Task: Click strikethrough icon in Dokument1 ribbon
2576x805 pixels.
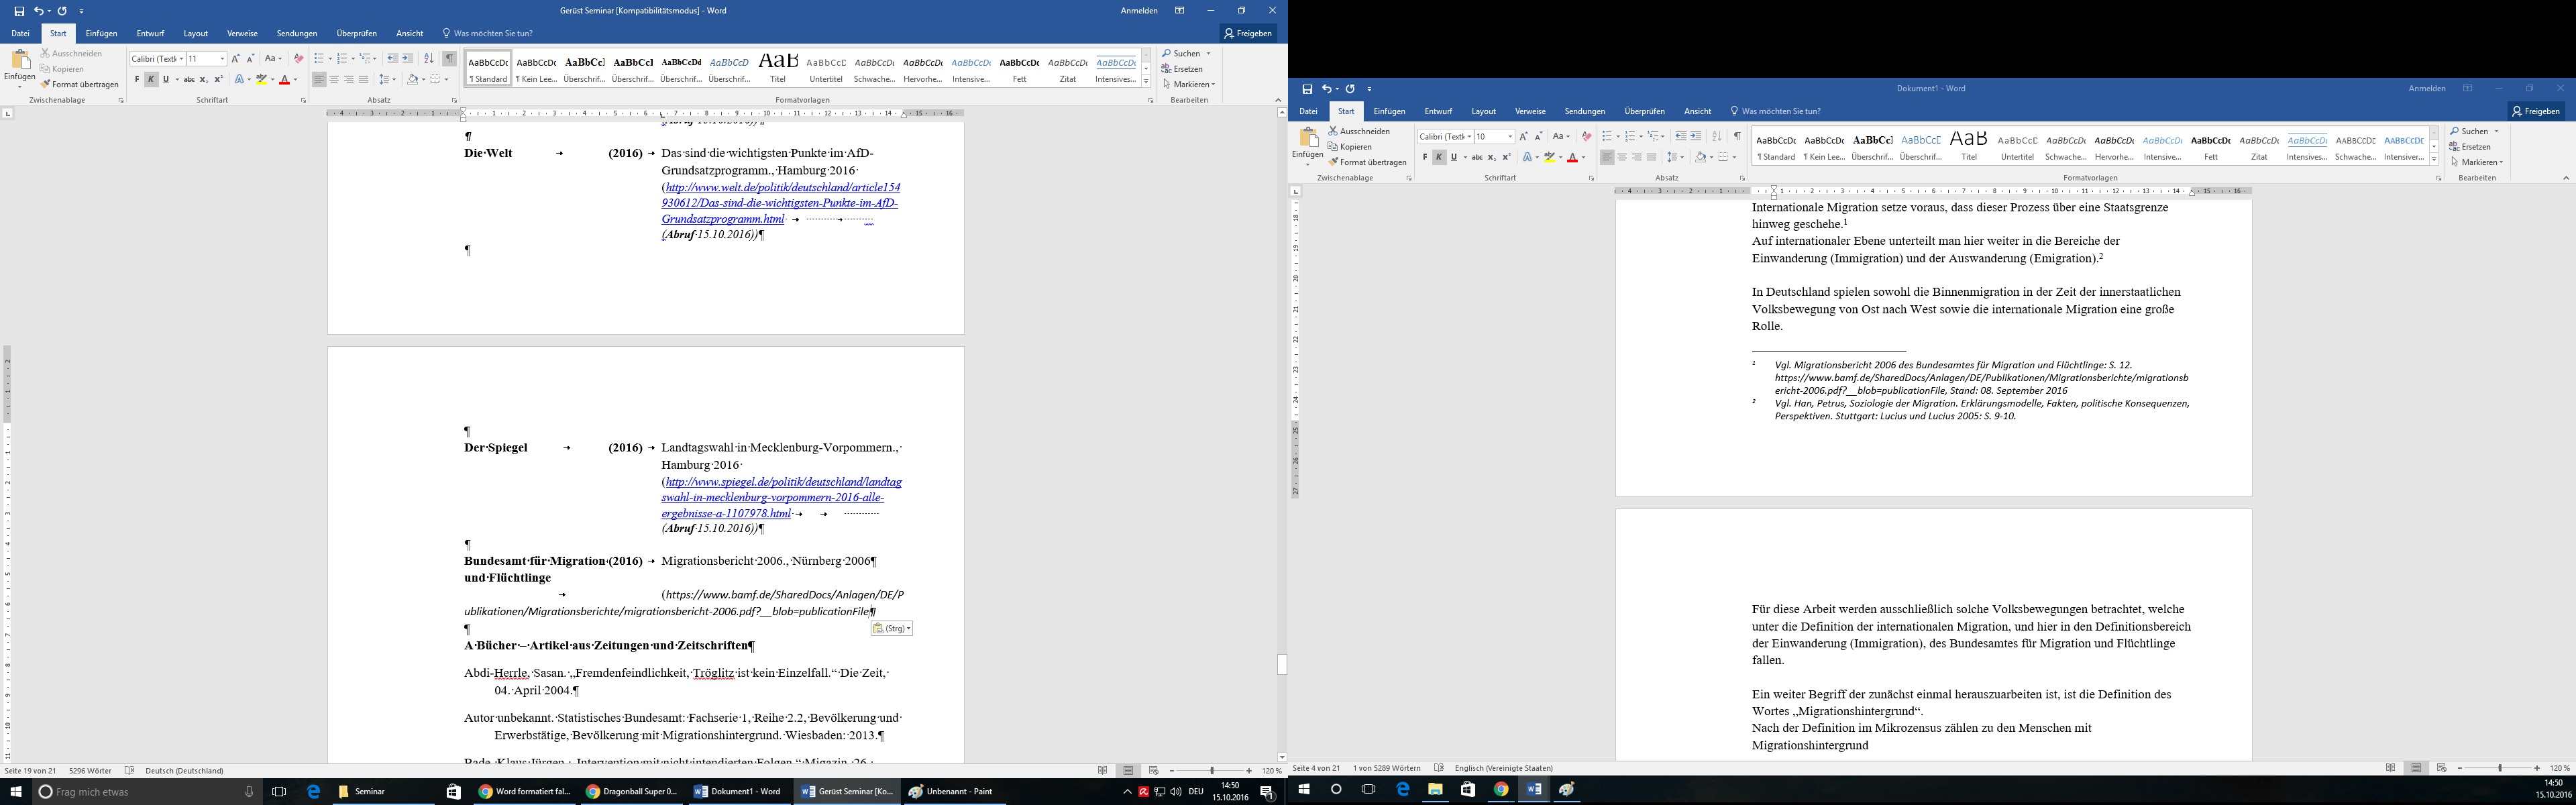Action: point(1477,158)
